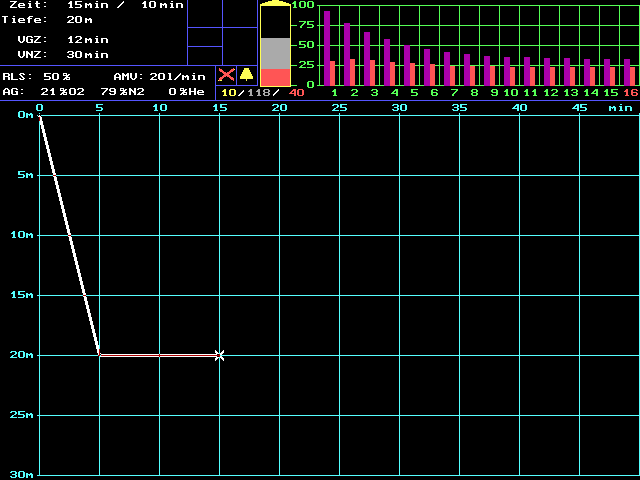Click the AMV 20l/min setting
640x480 pixels.
click(x=176, y=76)
